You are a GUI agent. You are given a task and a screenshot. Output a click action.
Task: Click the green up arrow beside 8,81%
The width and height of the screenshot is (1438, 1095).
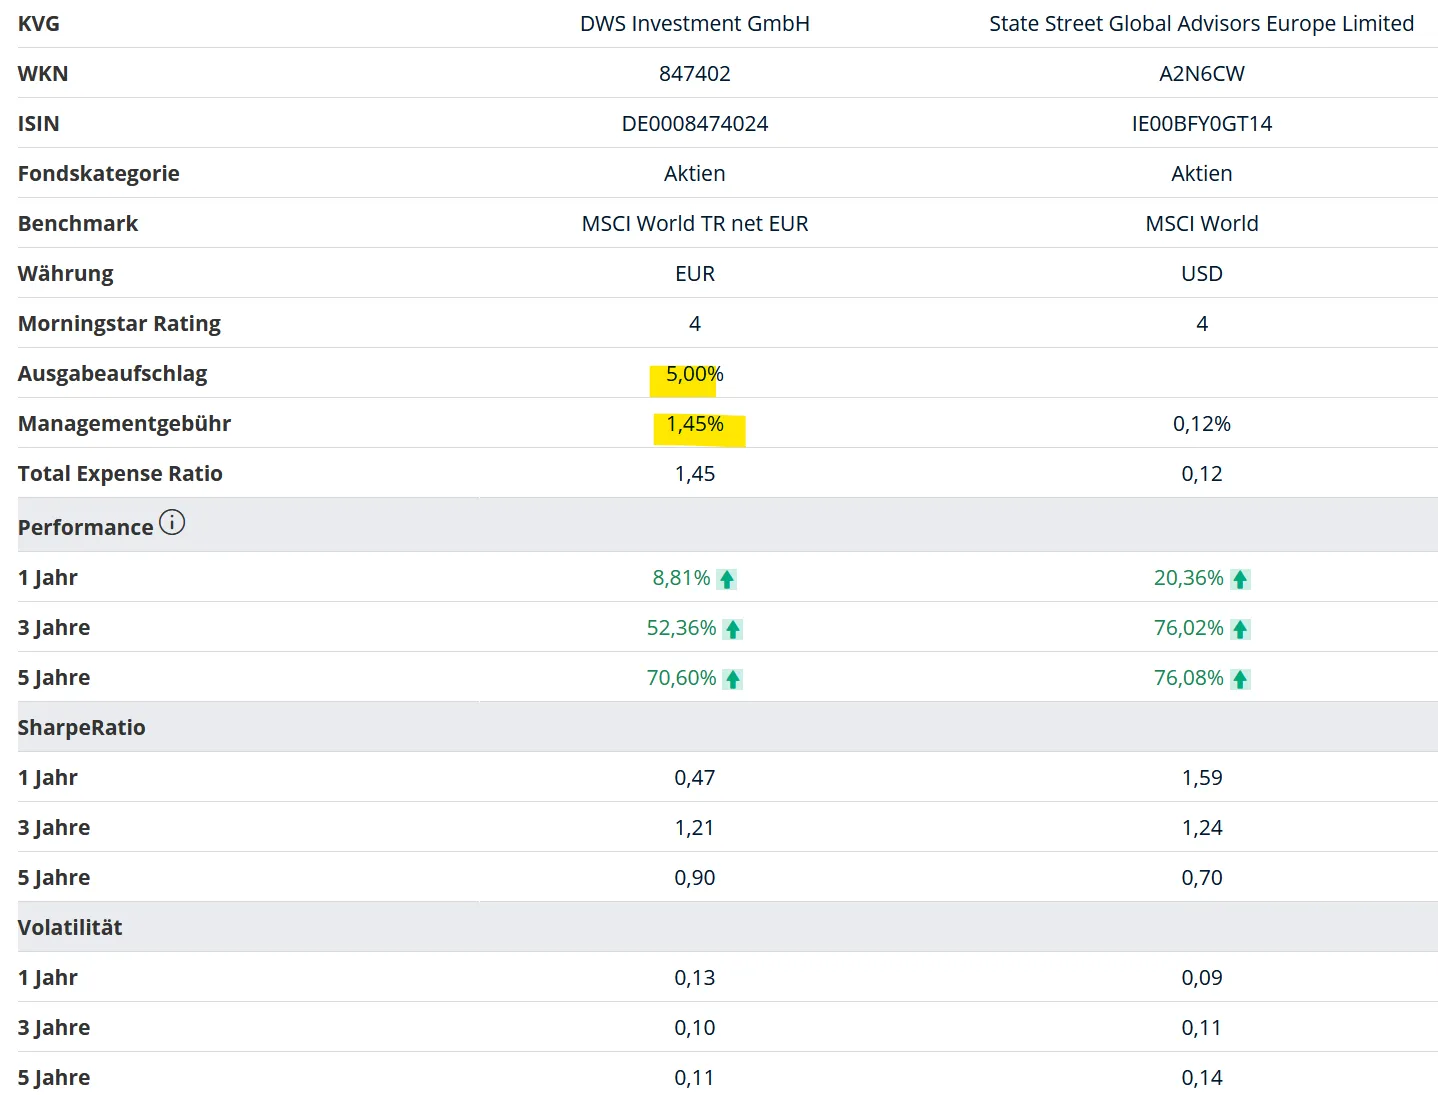(727, 579)
